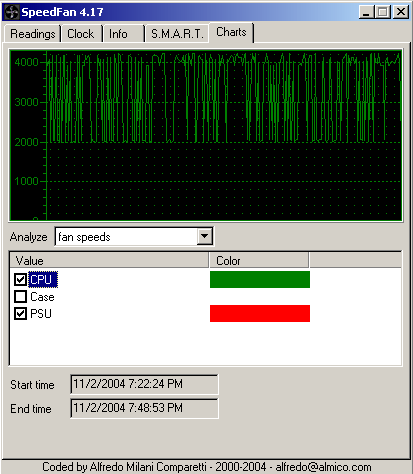Maximize the SpeedFan window
Image resolution: width=413 pixels, height=474 pixels.
tap(383, 12)
